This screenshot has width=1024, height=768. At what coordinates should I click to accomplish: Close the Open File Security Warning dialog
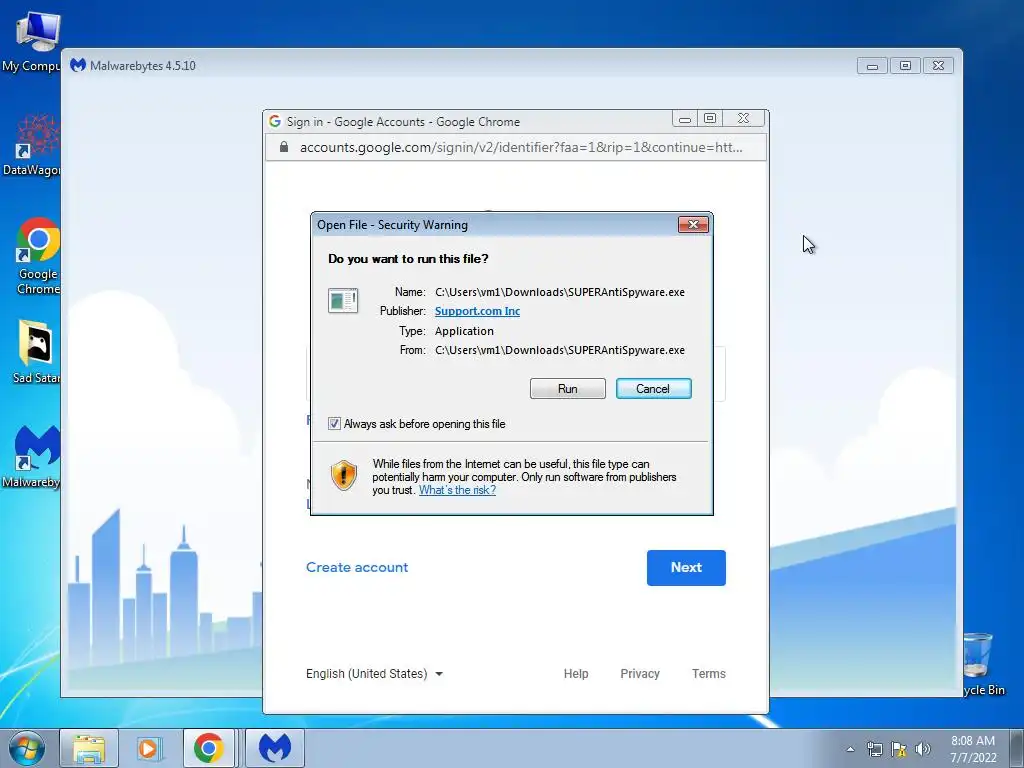point(693,225)
